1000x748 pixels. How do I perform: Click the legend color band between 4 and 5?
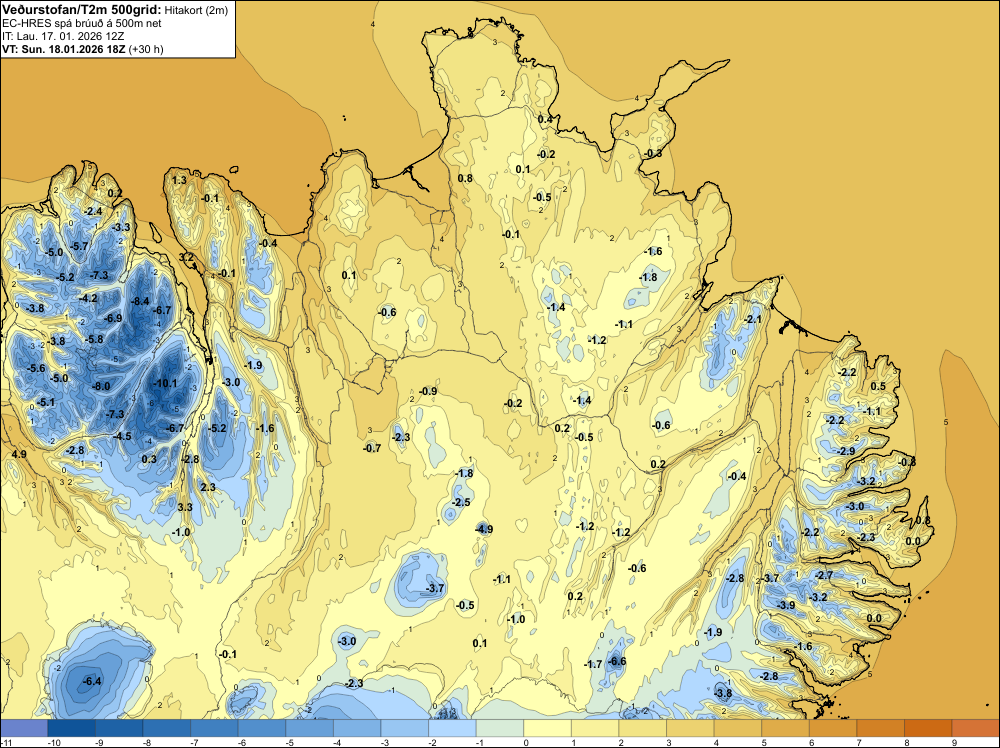tap(738, 728)
